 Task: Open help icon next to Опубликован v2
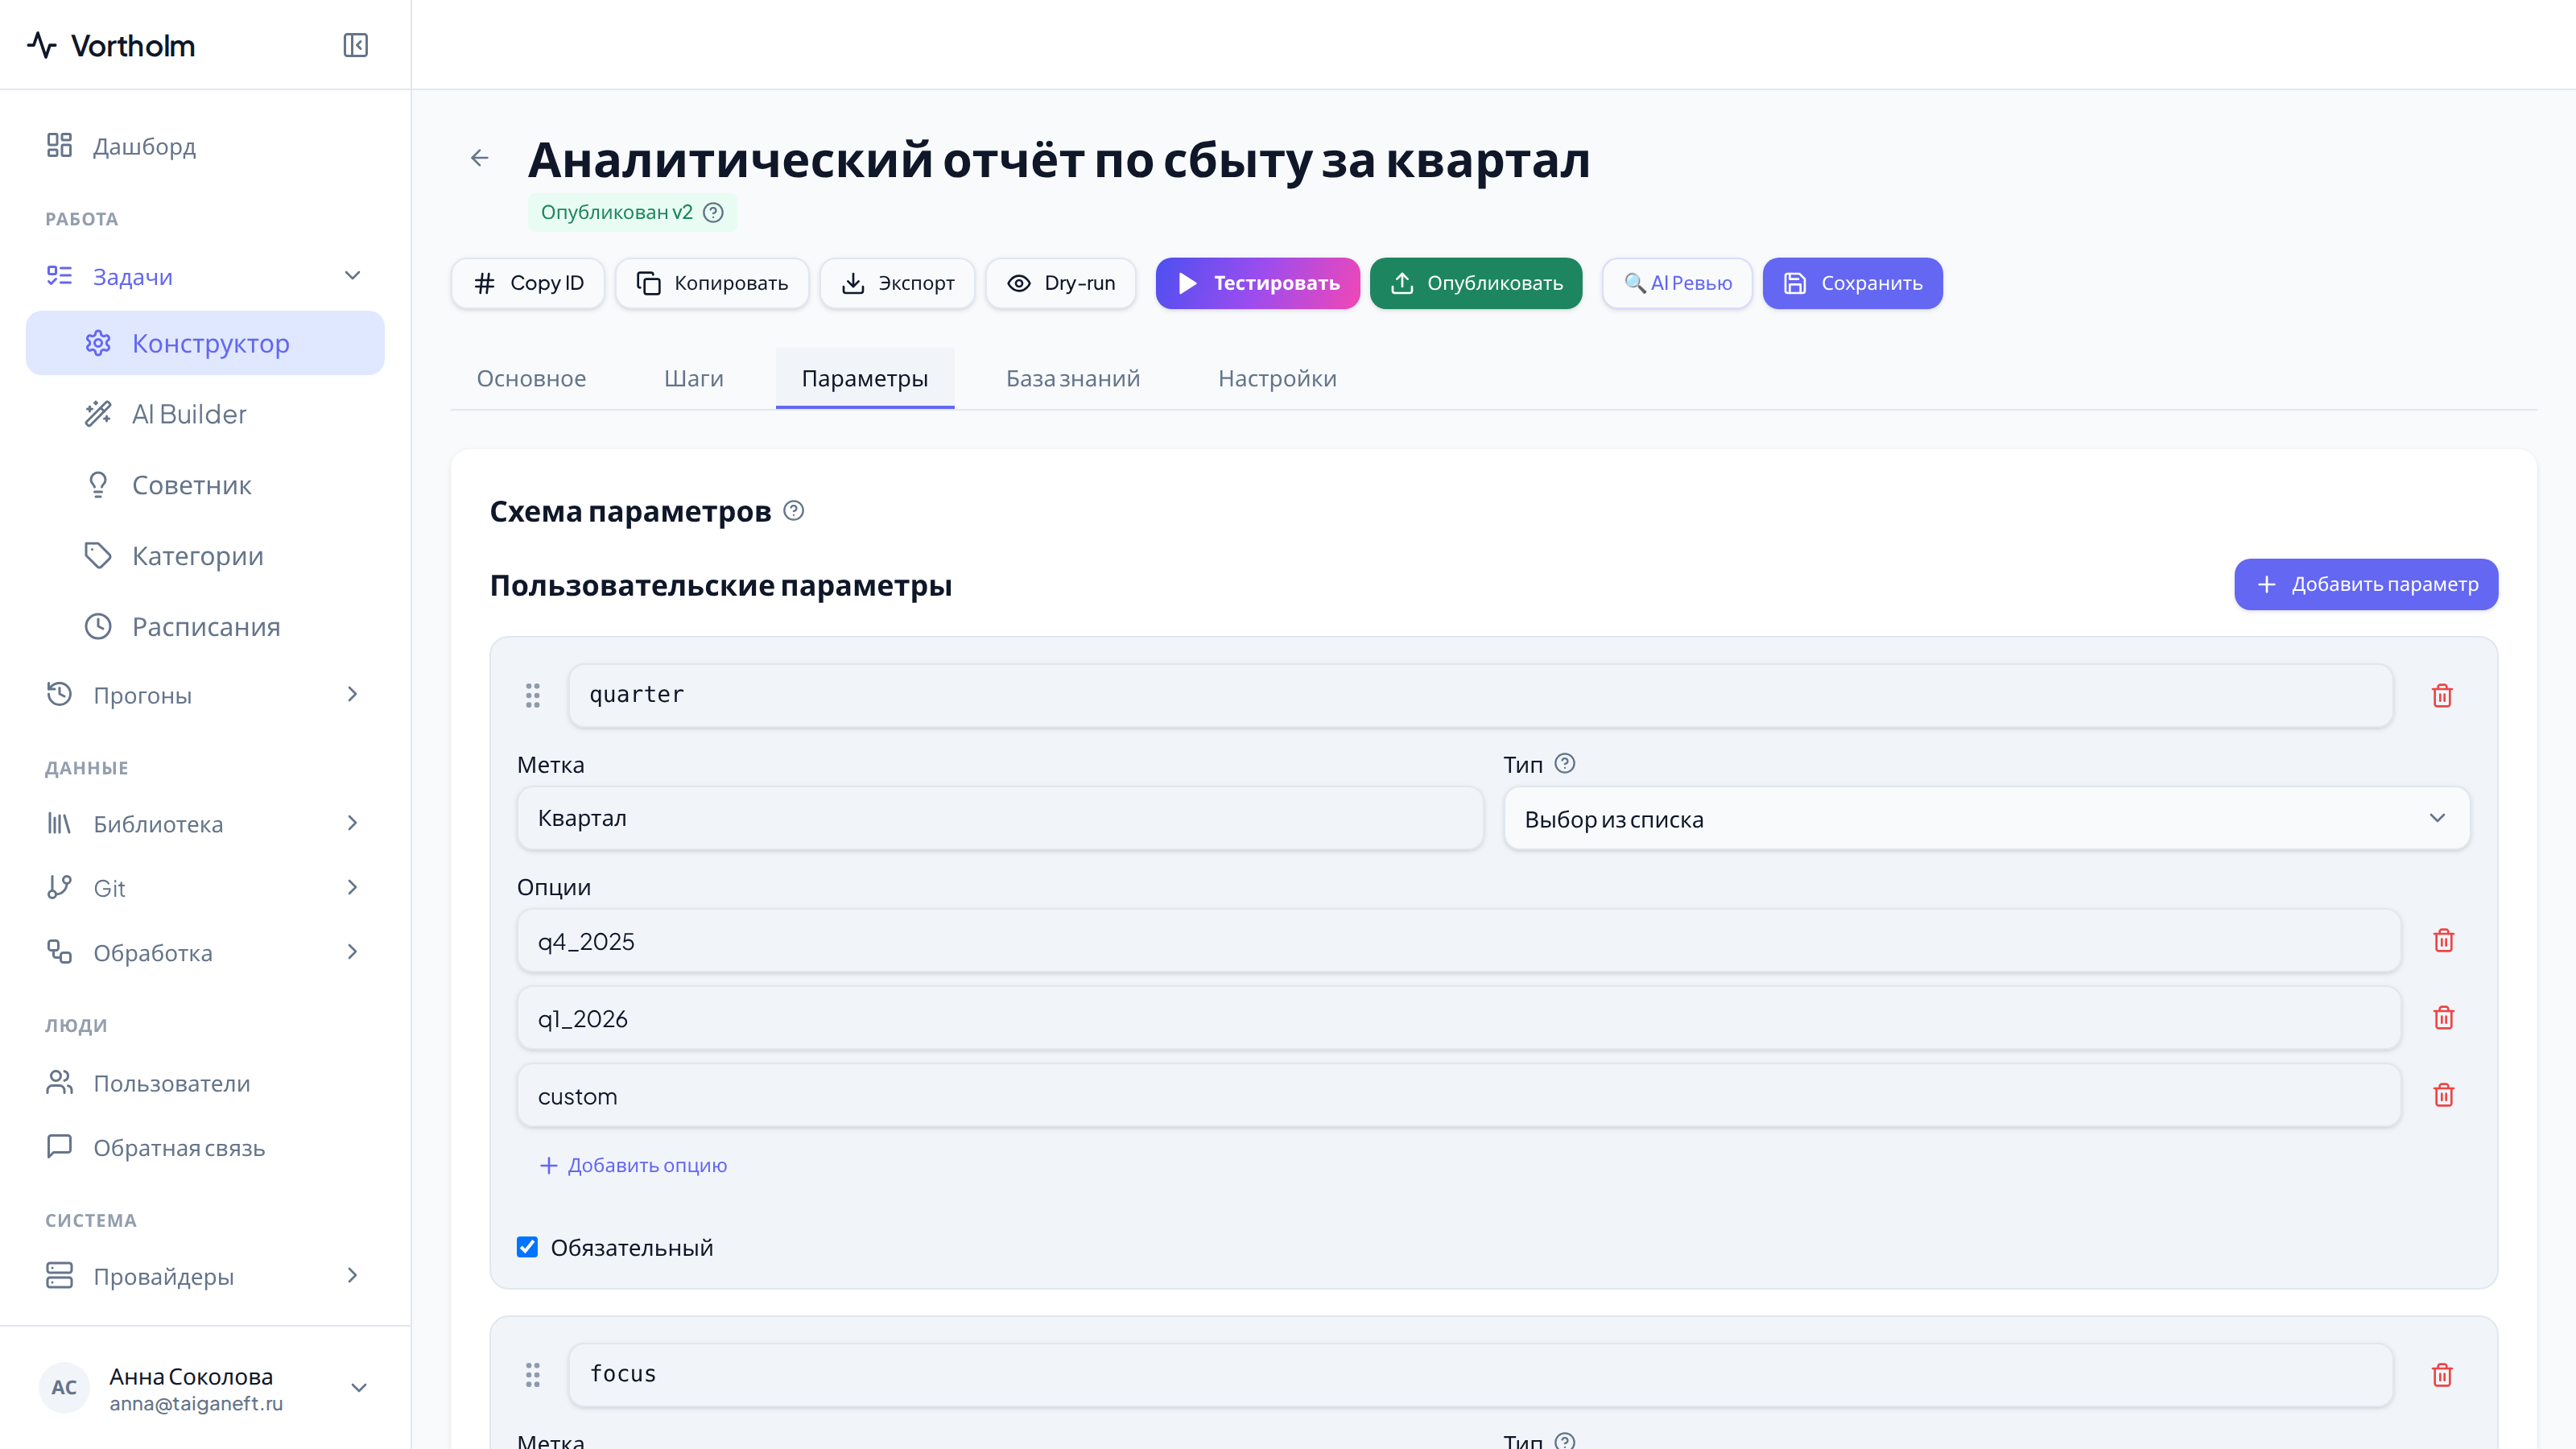(x=713, y=212)
